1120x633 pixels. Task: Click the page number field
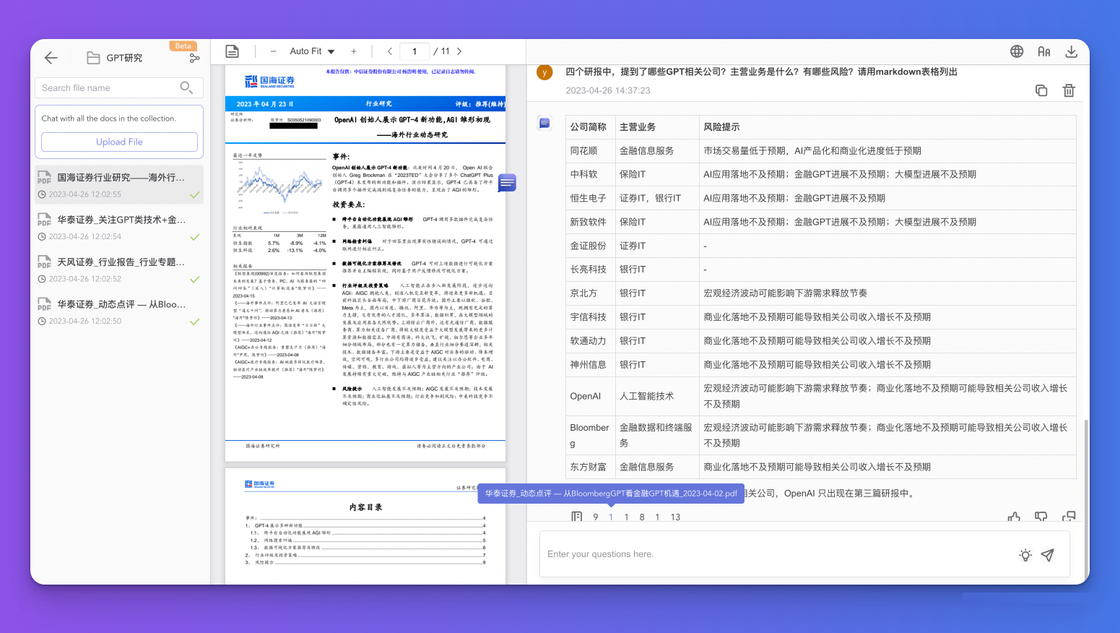point(414,51)
